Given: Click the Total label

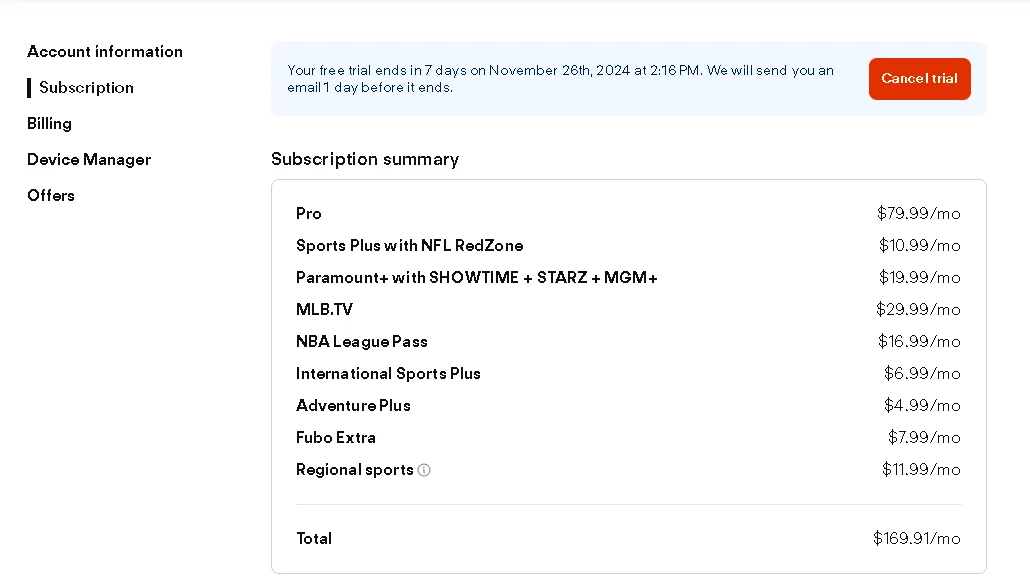Looking at the screenshot, I should [314, 539].
